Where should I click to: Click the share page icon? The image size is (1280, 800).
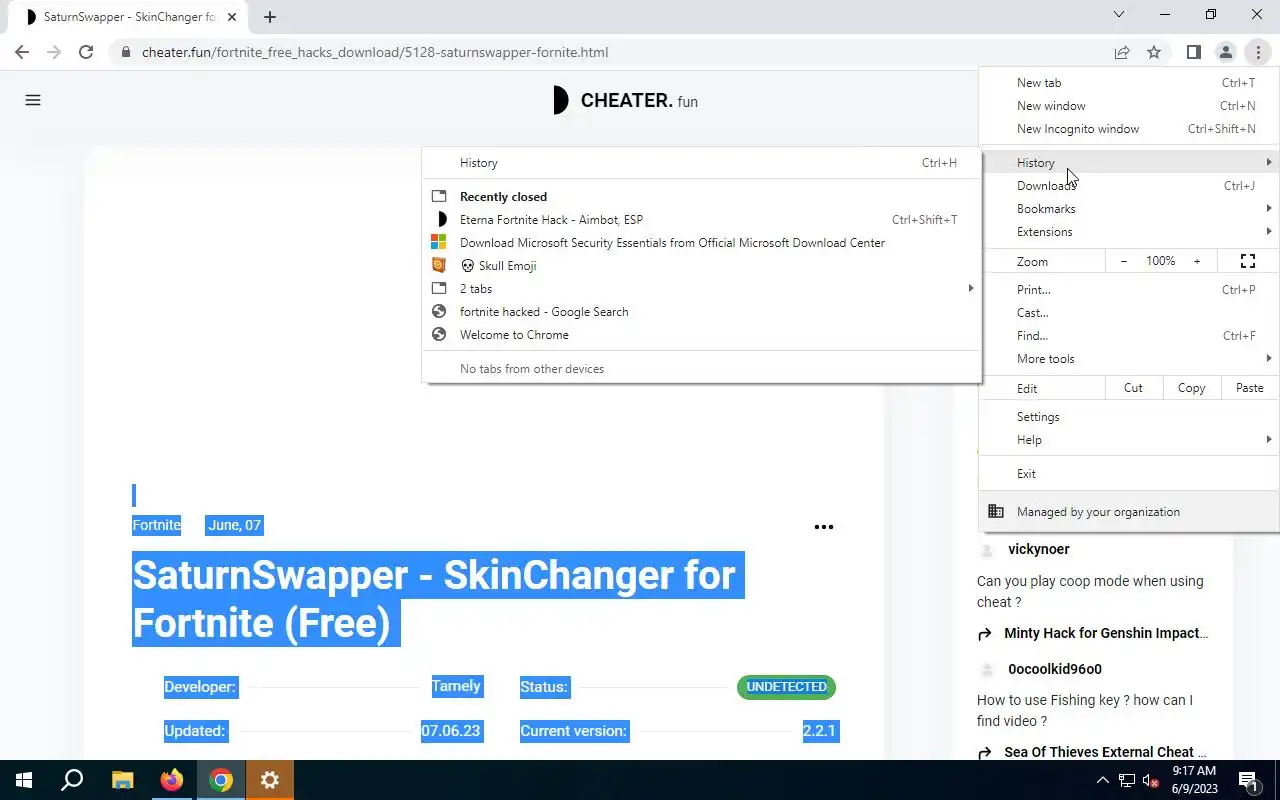click(1122, 52)
